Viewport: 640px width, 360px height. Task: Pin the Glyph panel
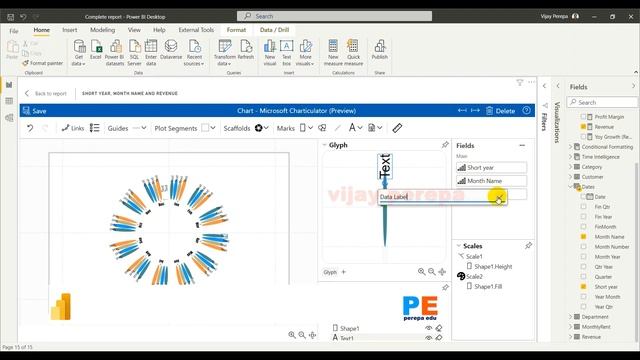(445, 145)
